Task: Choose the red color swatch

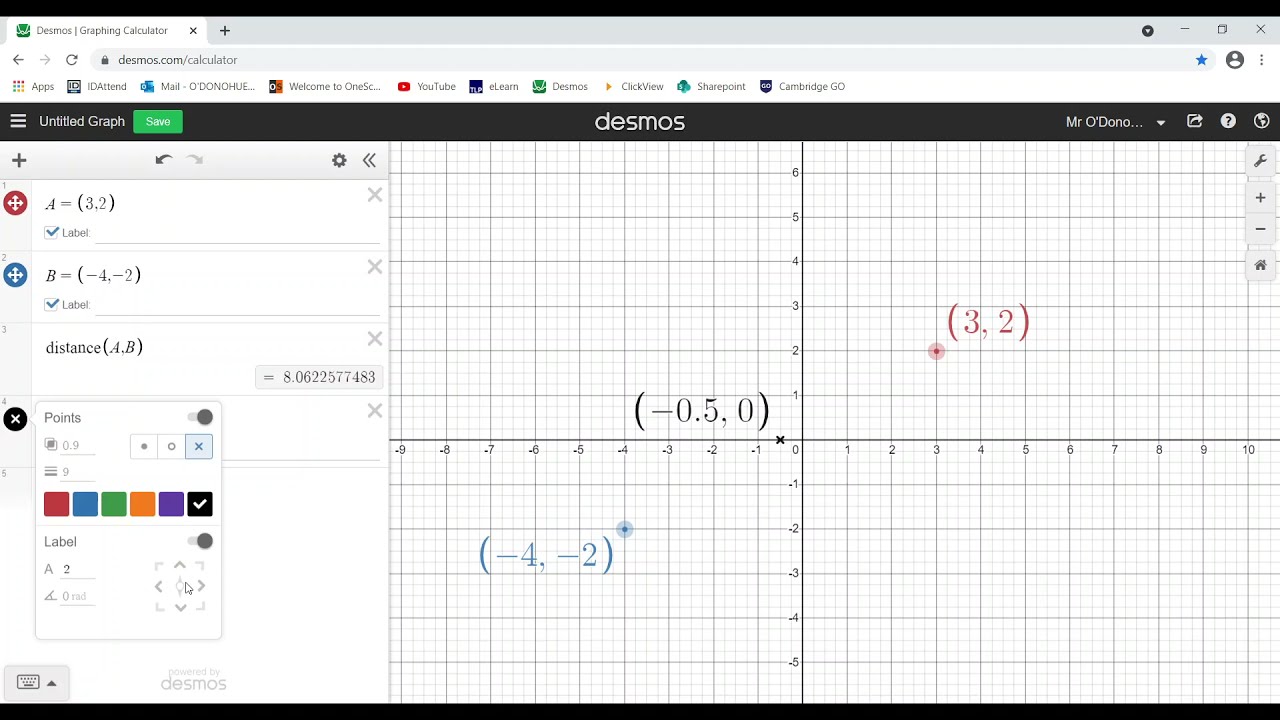Action: (x=56, y=504)
